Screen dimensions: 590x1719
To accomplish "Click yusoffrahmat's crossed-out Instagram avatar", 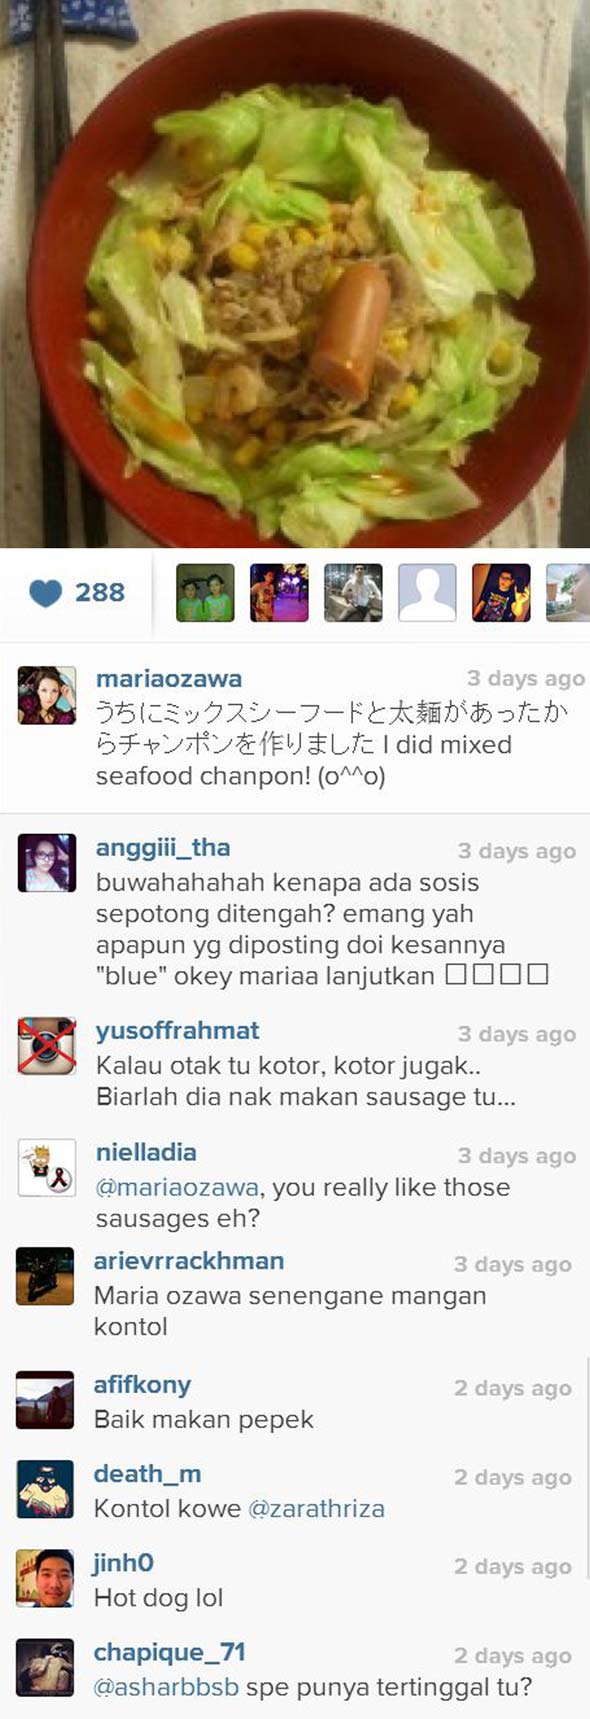I will pyautogui.click(x=47, y=1046).
